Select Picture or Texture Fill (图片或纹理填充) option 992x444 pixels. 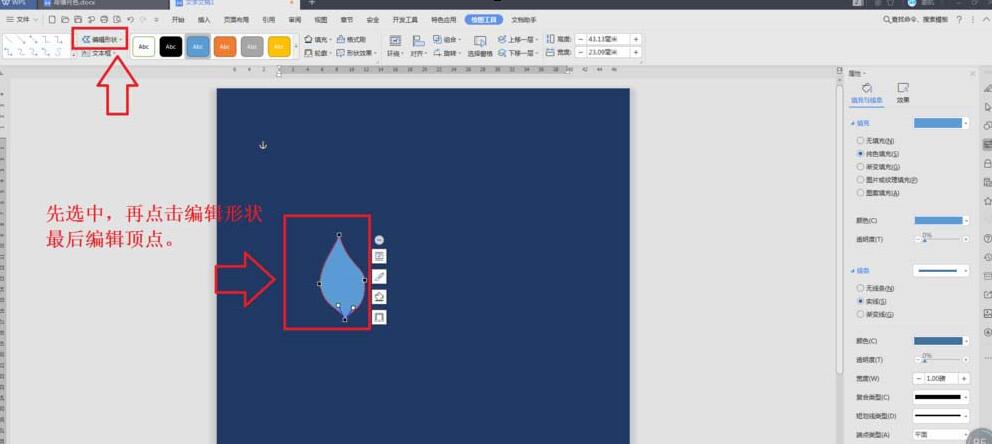pyautogui.click(x=887, y=180)
